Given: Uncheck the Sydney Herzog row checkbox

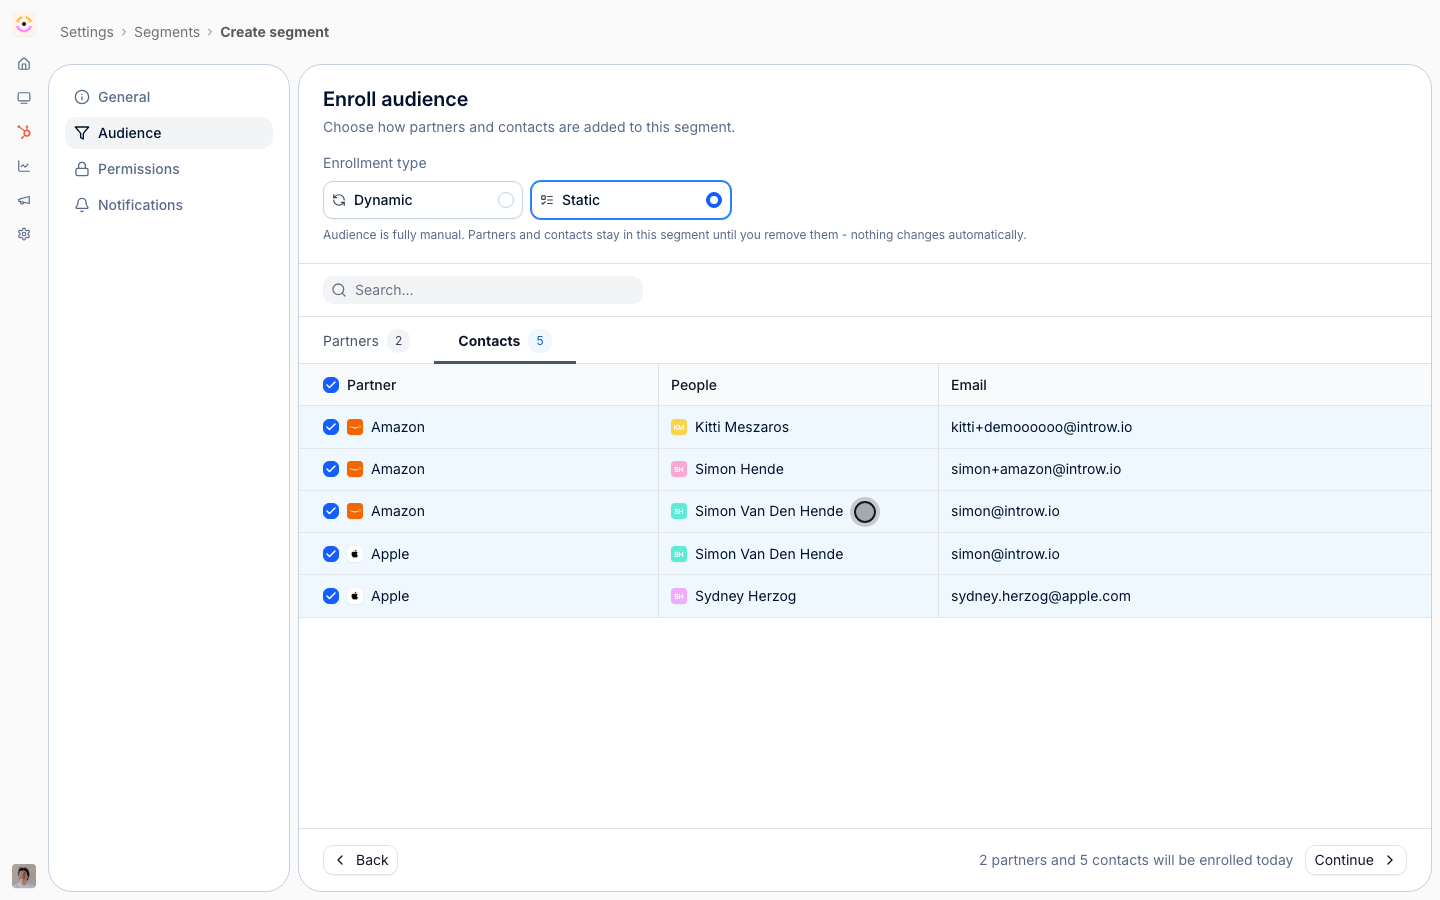Looking at the screenshot, I should tap(331, 596).
